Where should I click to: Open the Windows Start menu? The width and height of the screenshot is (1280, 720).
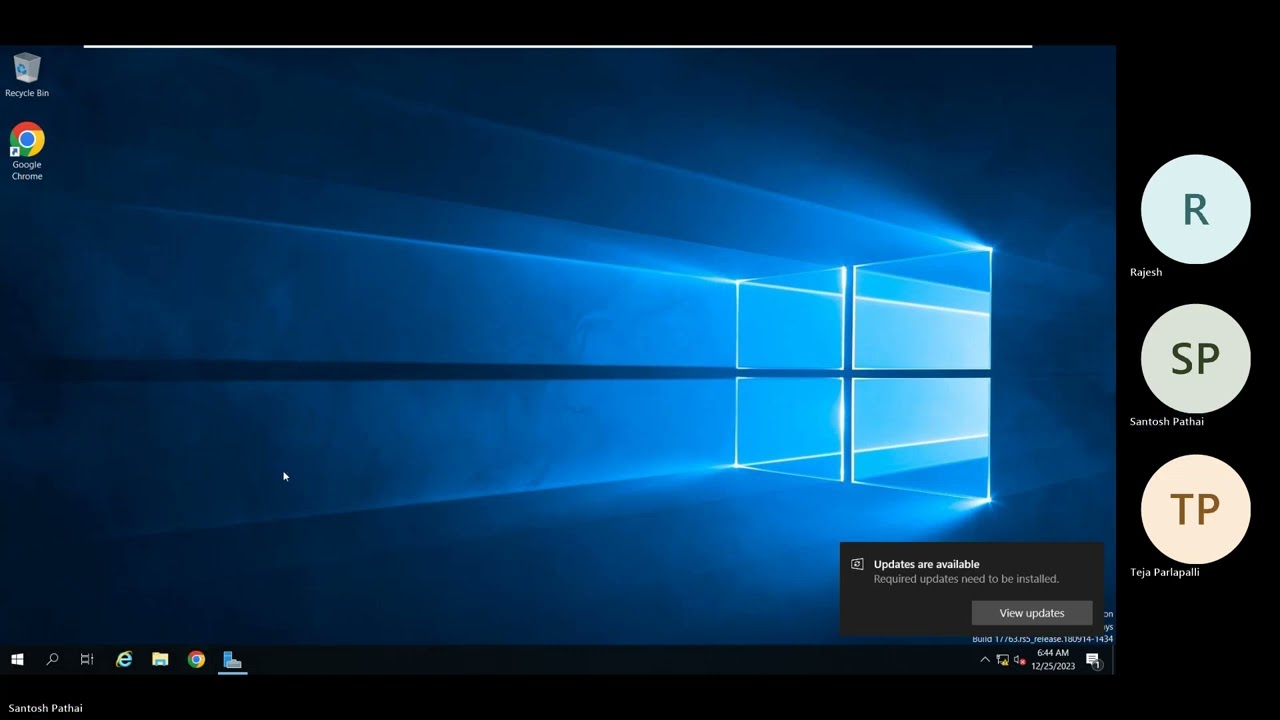coord(17,659)
